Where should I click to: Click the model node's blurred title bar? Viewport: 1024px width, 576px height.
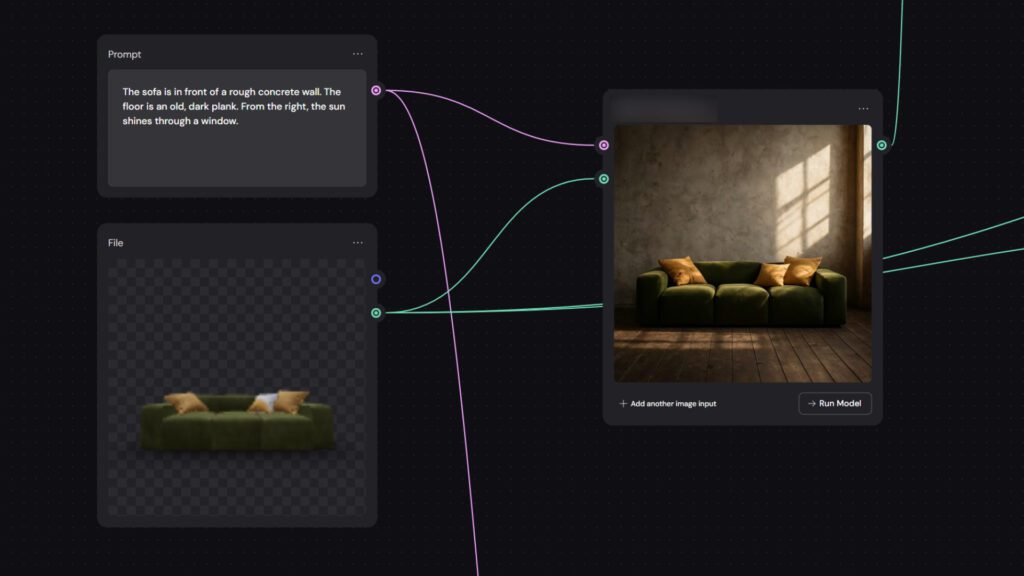[664, 109]
